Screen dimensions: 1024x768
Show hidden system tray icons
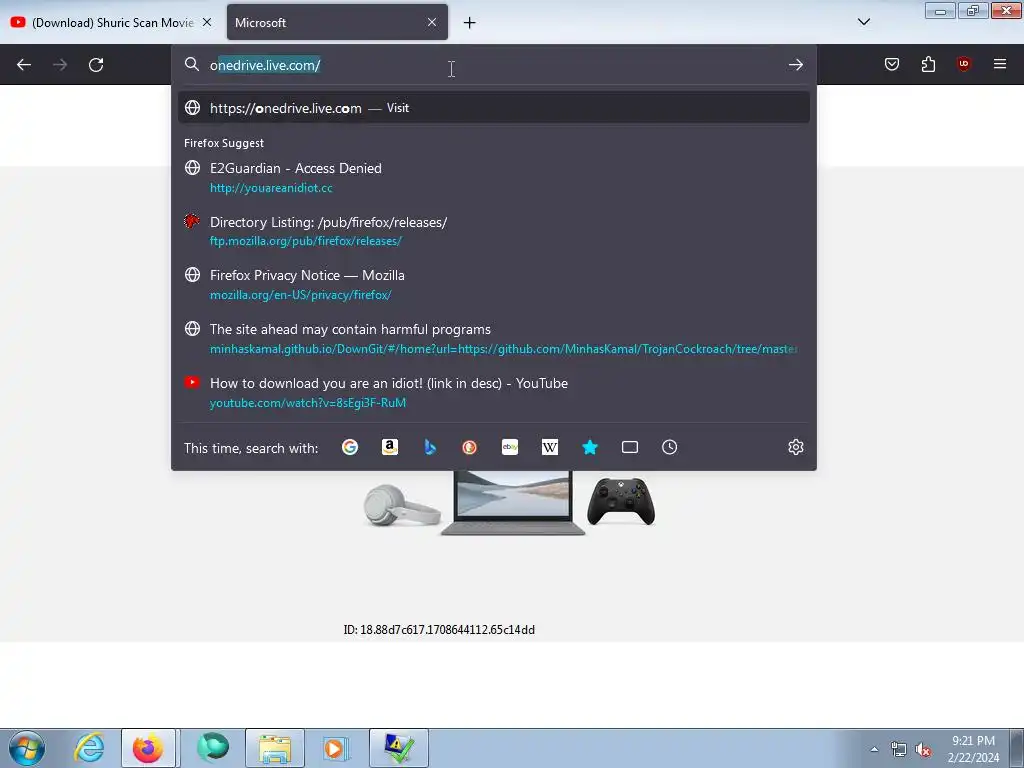(x=874, y=749)
